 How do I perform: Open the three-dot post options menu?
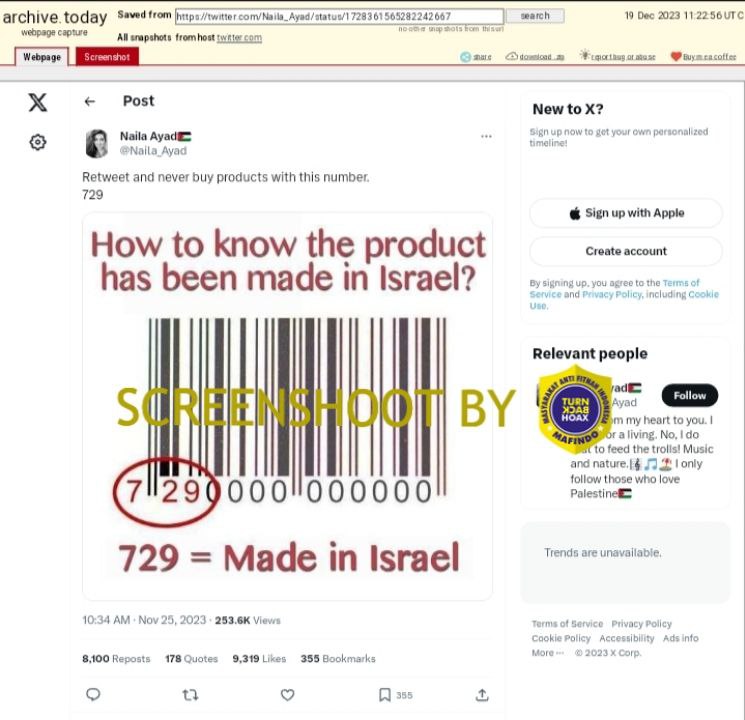[x=486, y=136]
